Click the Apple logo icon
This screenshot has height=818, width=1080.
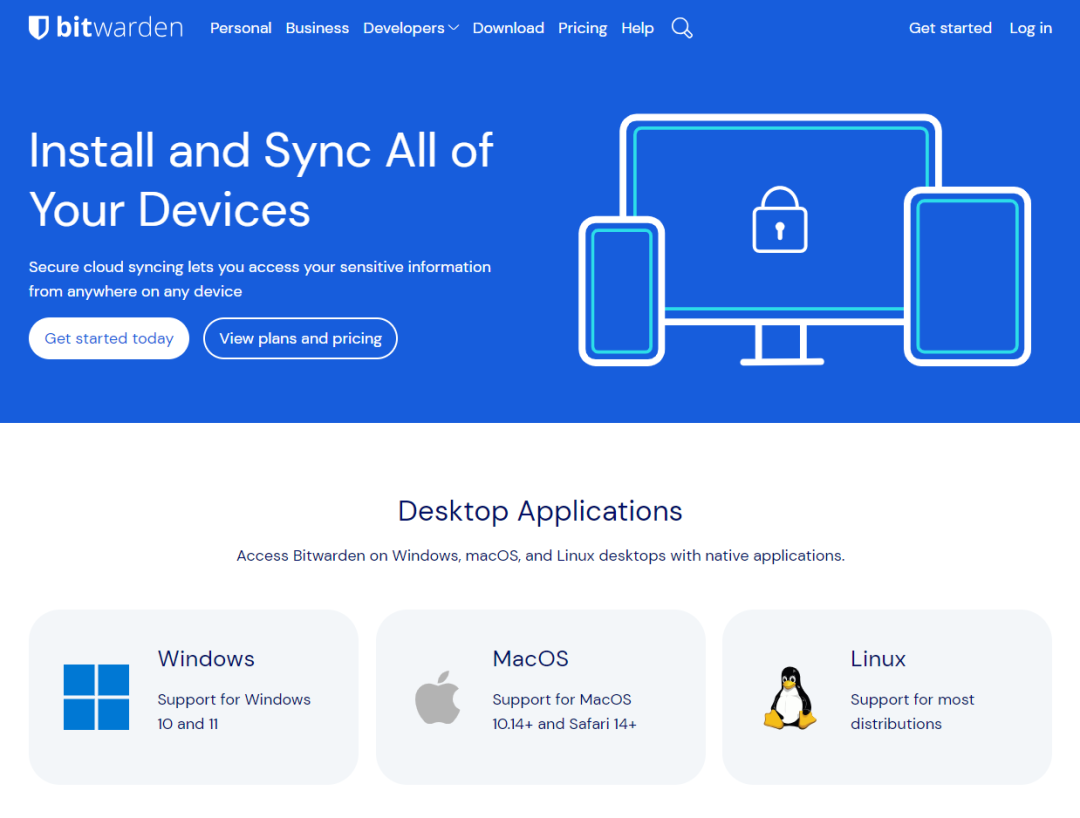(438, 698)
